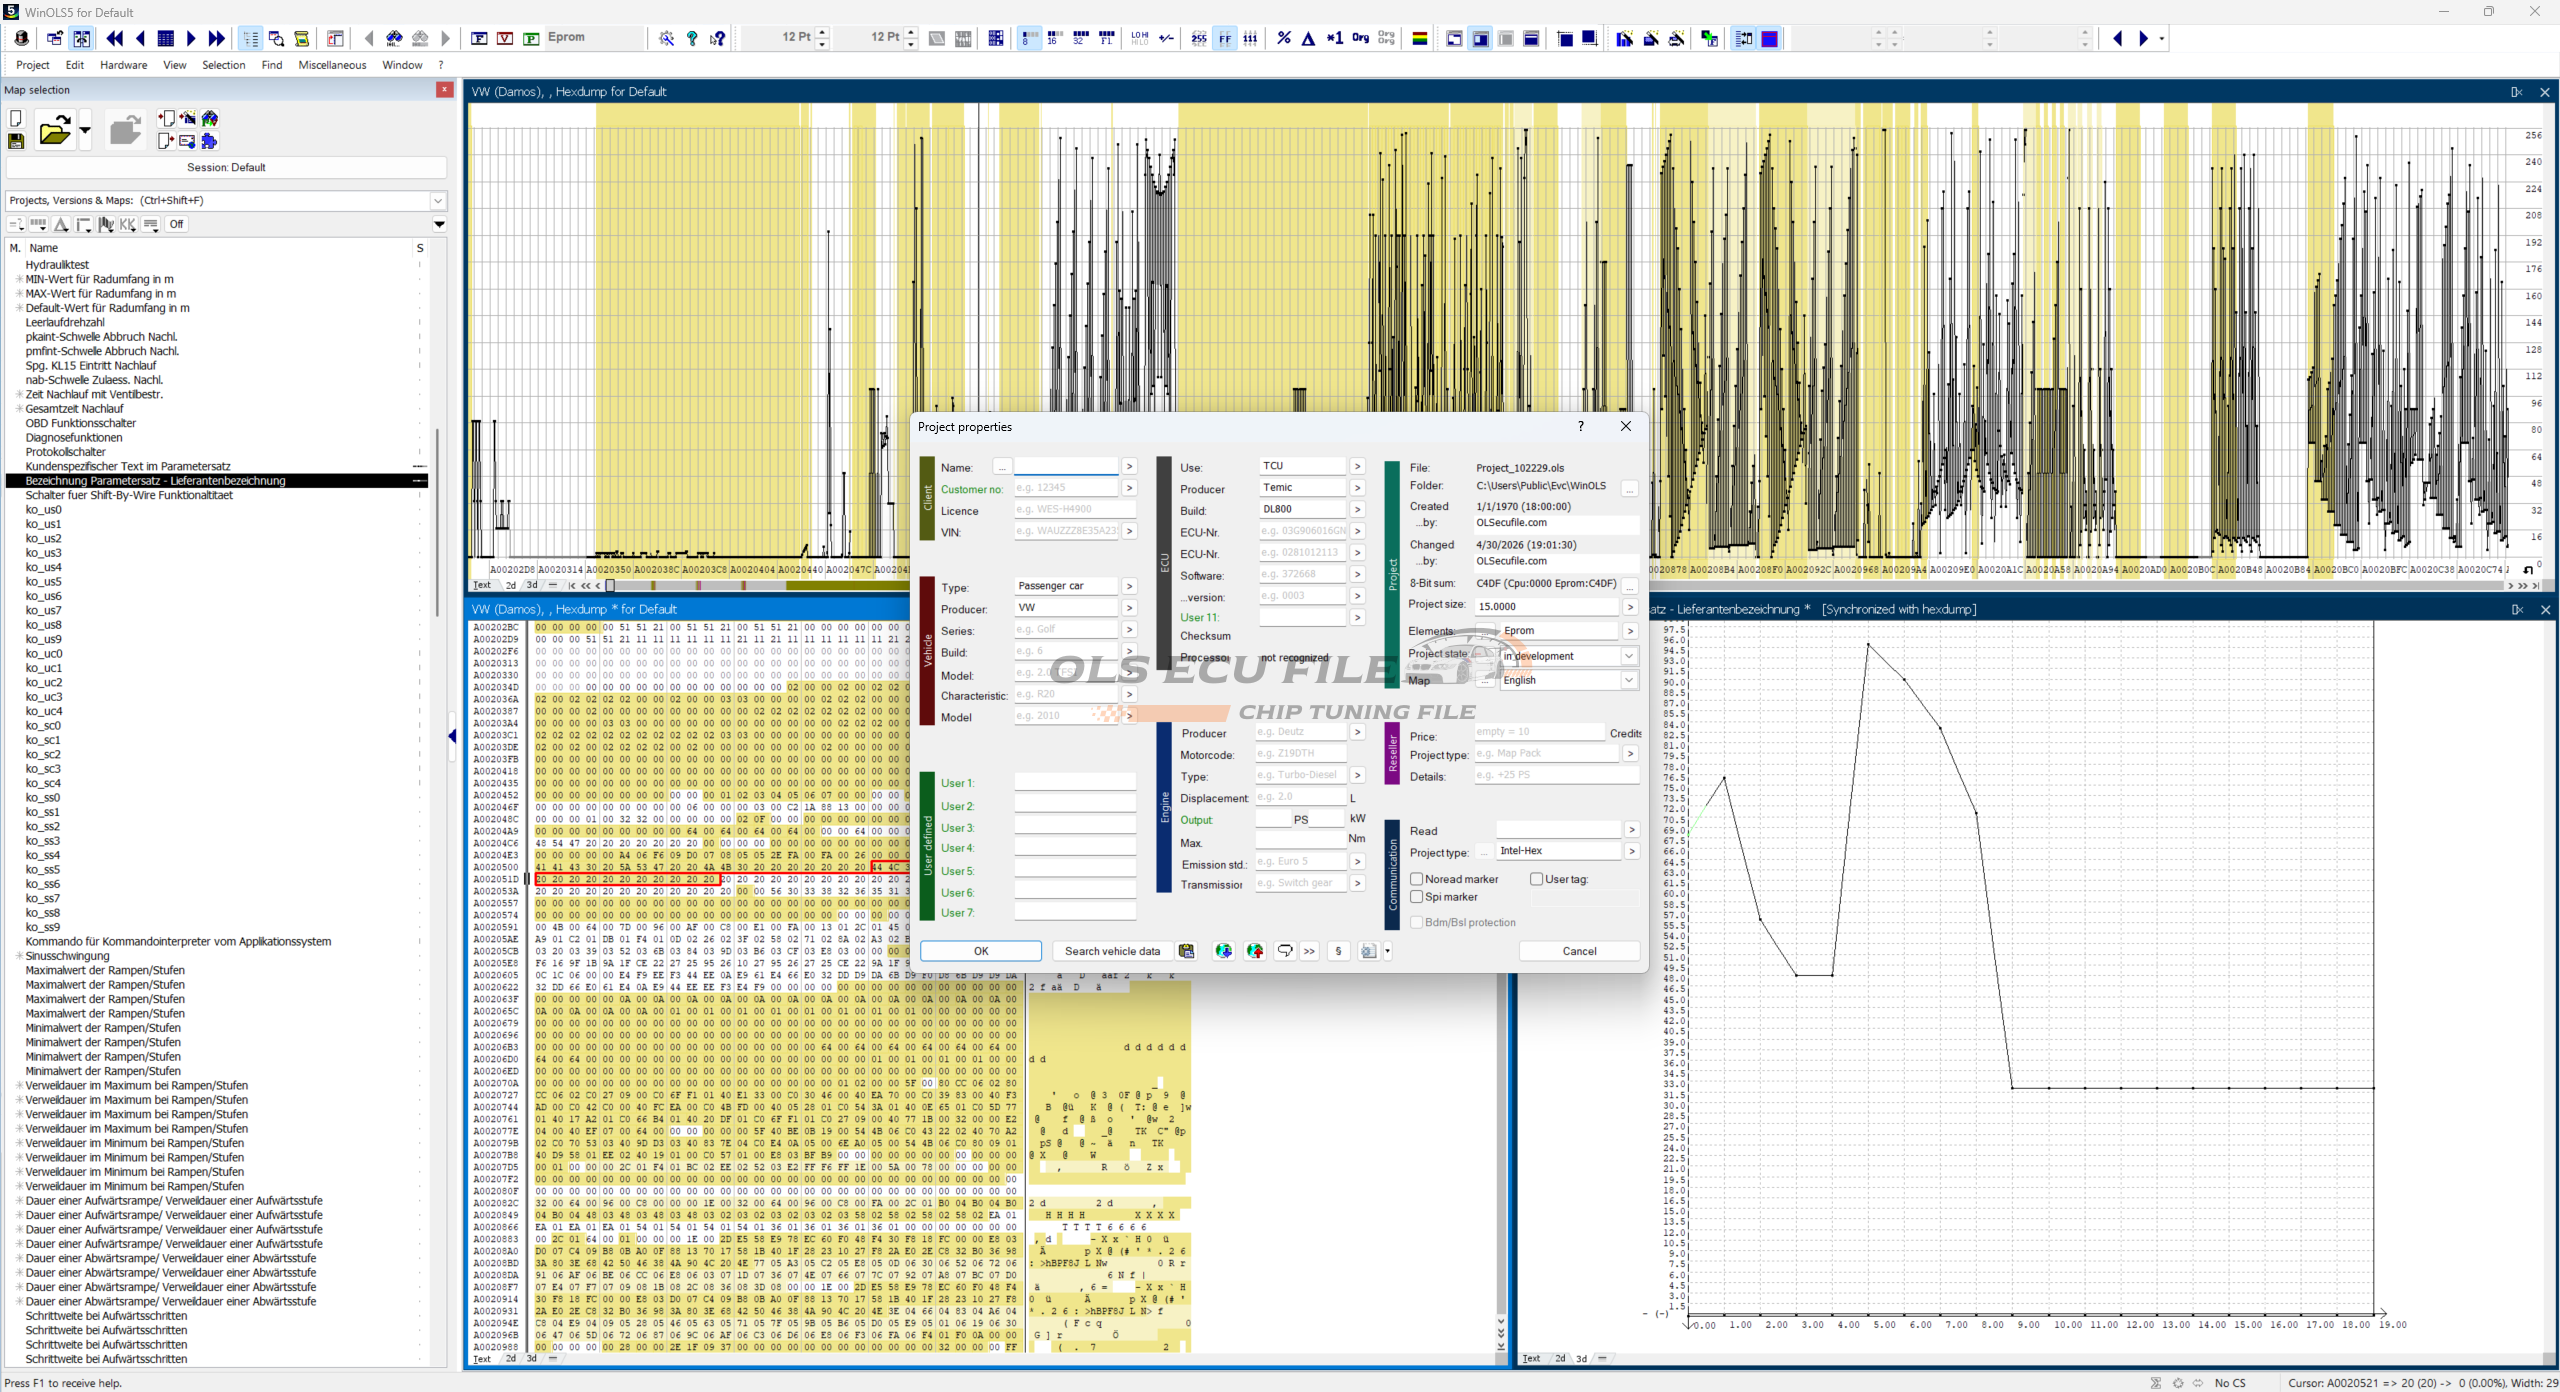Image resolution: width=2560 pixels, height=1392 pixels.
Task: Toggle LoHi byte order icon
Action: (1140, 38)
